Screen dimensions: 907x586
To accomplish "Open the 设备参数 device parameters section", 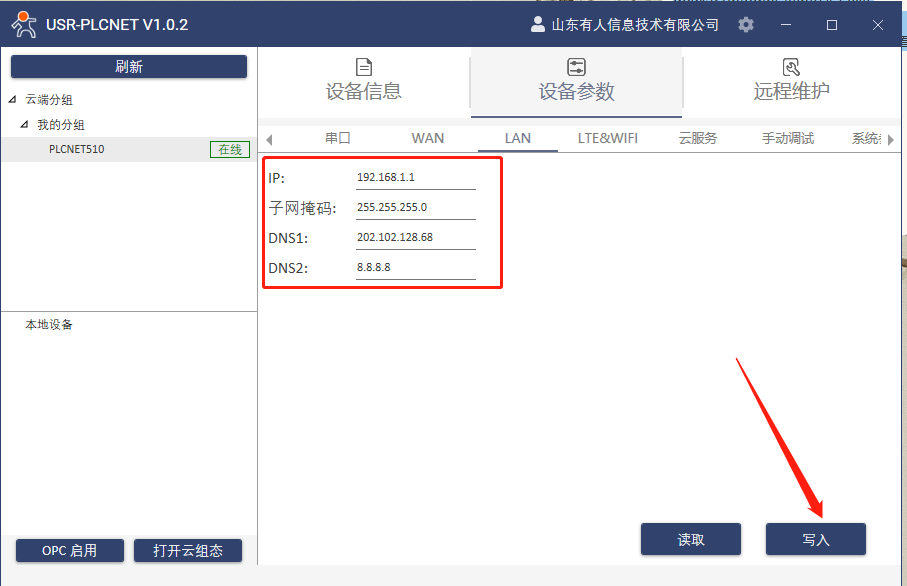I will [576, 80].
